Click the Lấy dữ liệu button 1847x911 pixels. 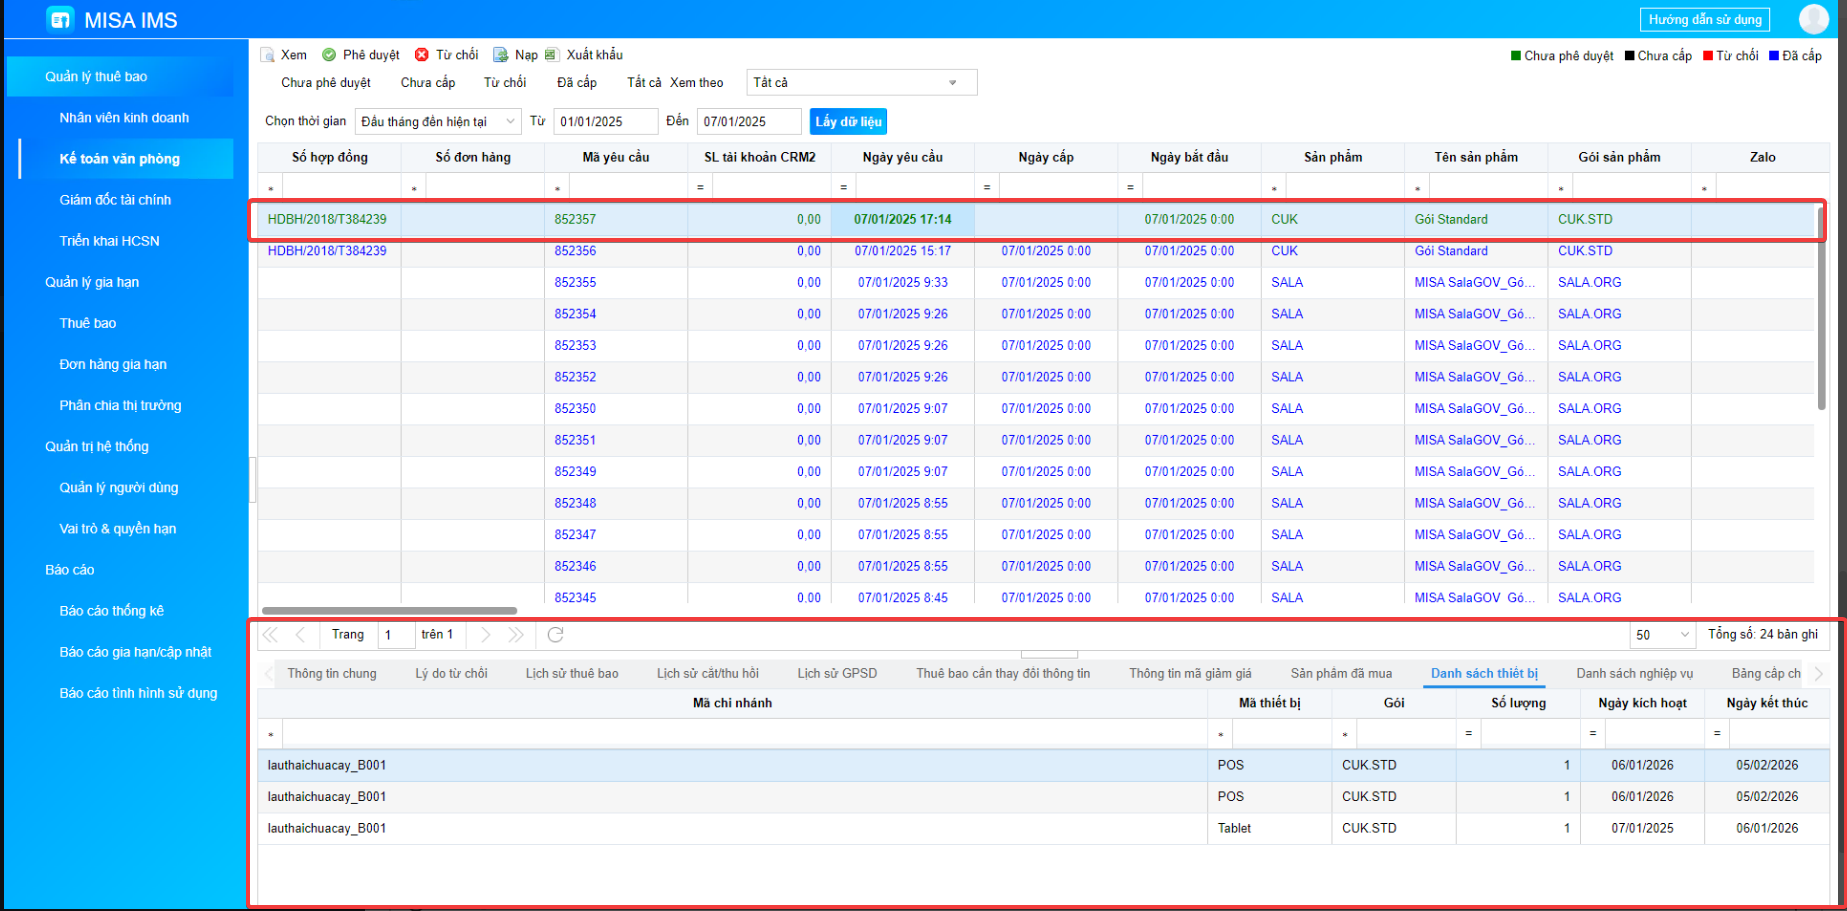coord(848,122)
